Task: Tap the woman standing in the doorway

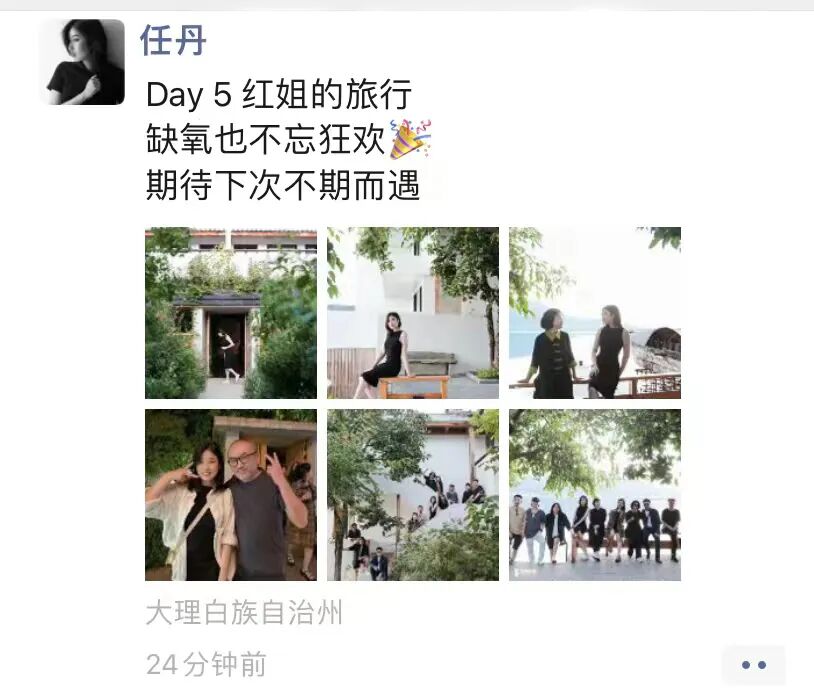Action: pos(228,356)
